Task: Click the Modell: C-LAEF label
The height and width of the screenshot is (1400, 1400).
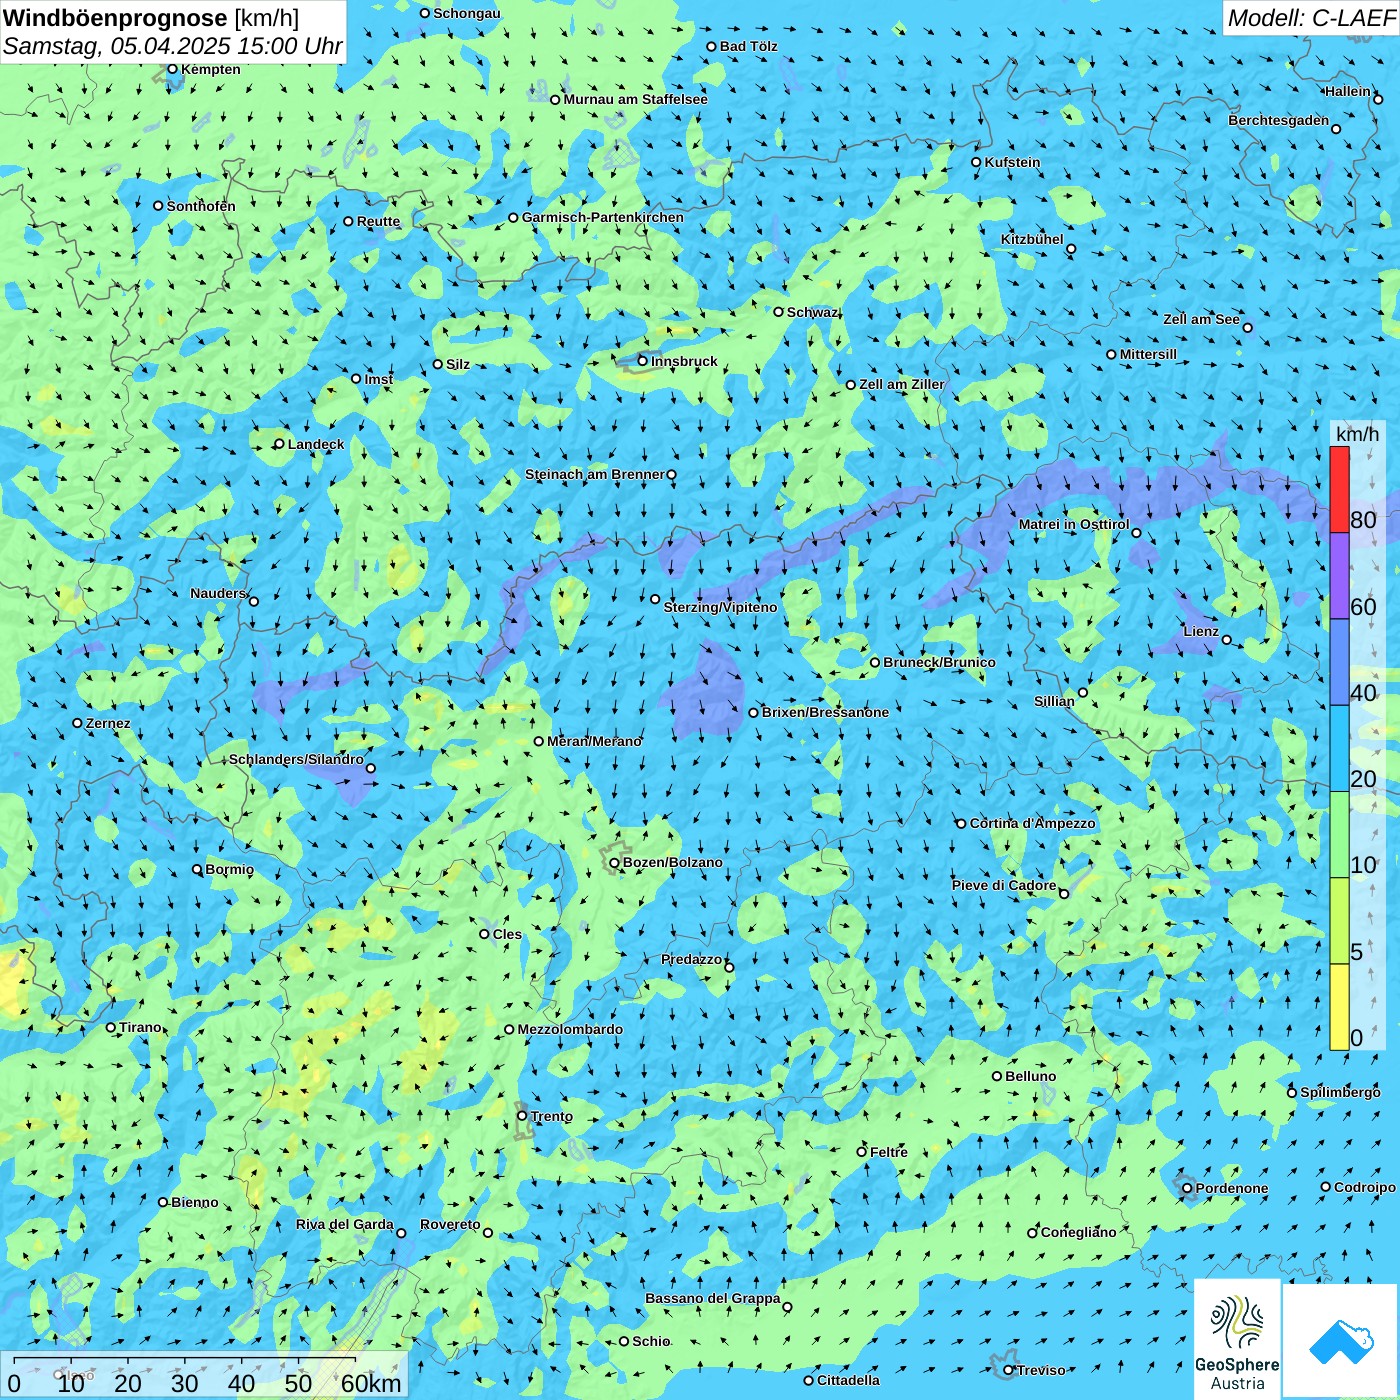Action: click(1311, 18)
